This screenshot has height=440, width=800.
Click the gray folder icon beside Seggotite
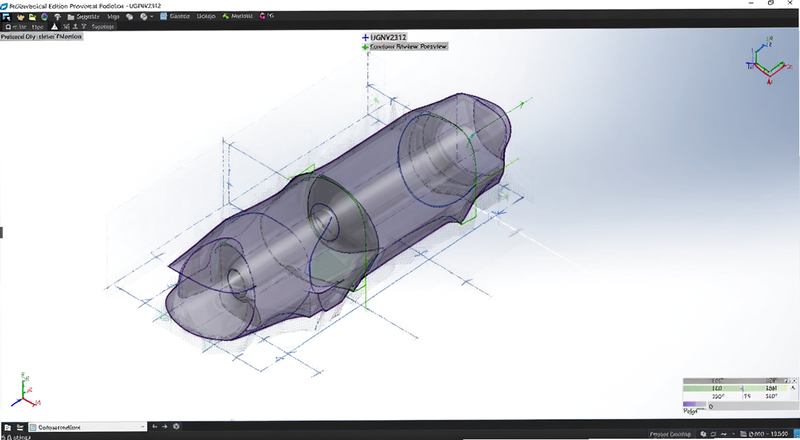coord(71,16)
